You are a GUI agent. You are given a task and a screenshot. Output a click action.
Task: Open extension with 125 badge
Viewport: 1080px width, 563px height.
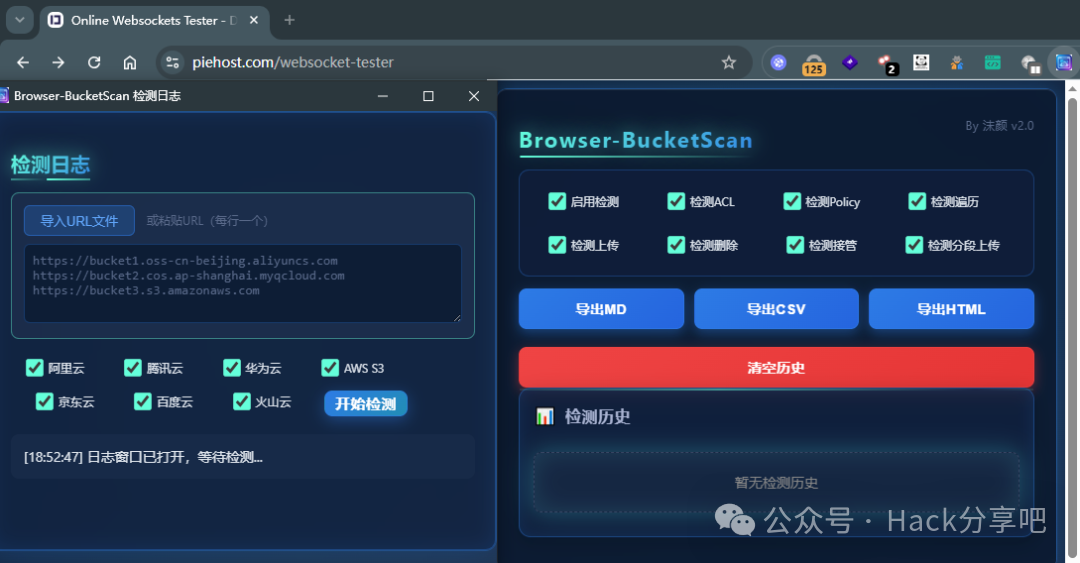click(813, 64)
